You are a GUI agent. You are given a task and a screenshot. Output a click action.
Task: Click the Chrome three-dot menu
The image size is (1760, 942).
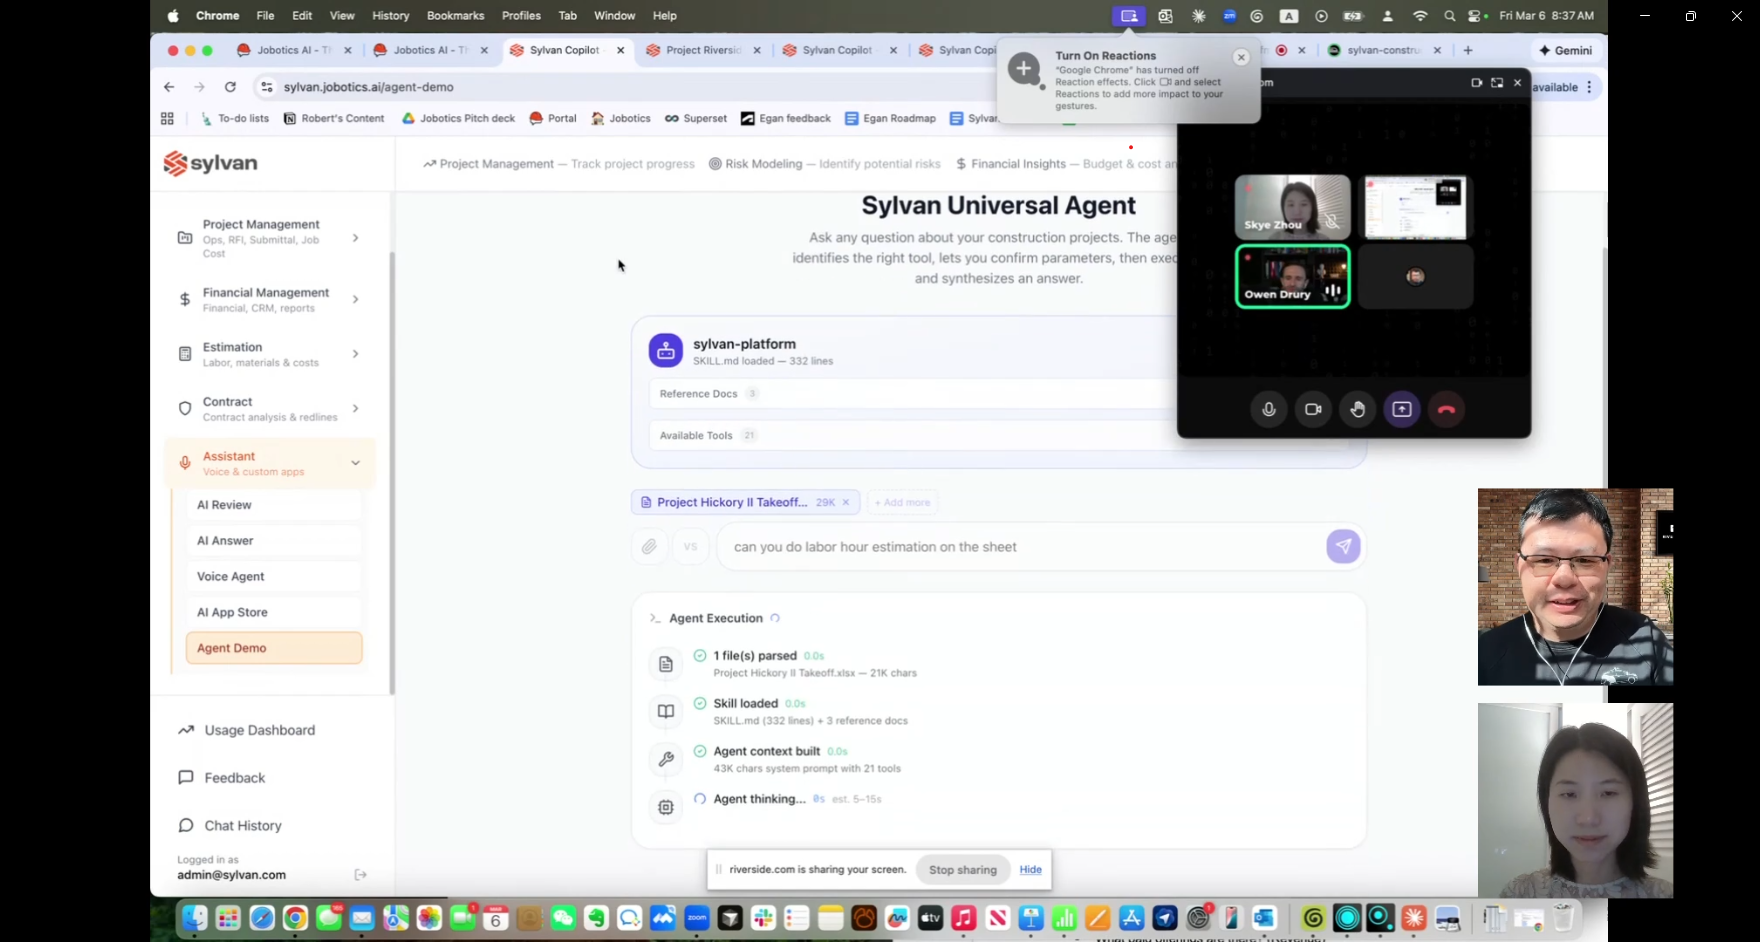click(x=1589, y=87)
